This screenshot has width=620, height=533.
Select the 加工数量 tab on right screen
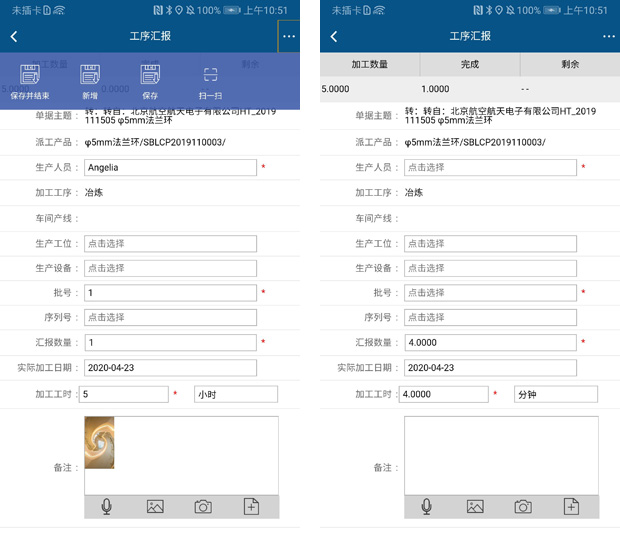pyautogui.click(x=369, y=64)
